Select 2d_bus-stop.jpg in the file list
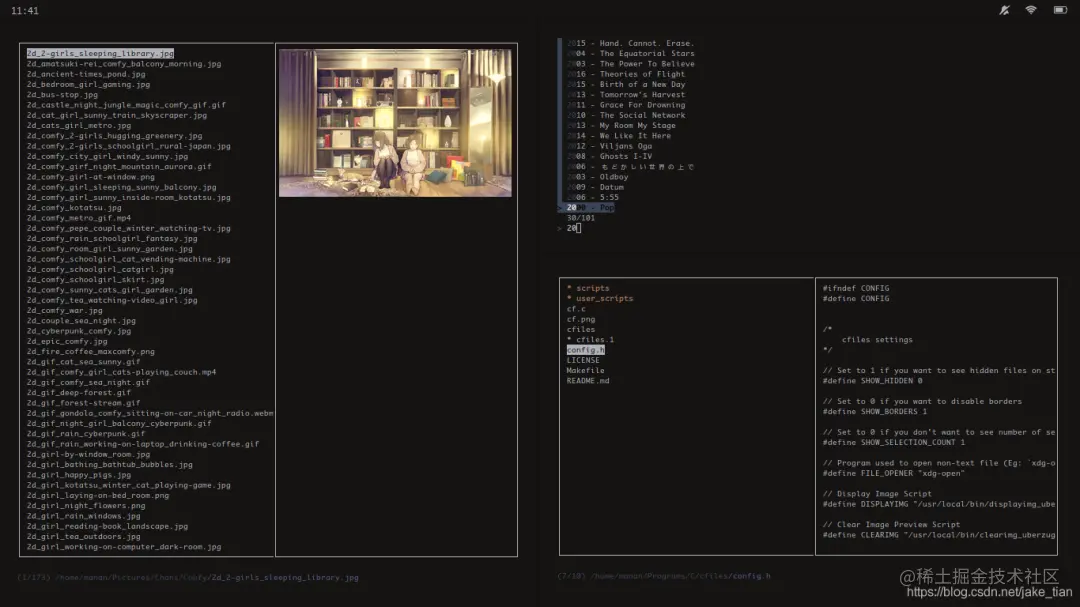1080x607 pixels. point(62,94)
